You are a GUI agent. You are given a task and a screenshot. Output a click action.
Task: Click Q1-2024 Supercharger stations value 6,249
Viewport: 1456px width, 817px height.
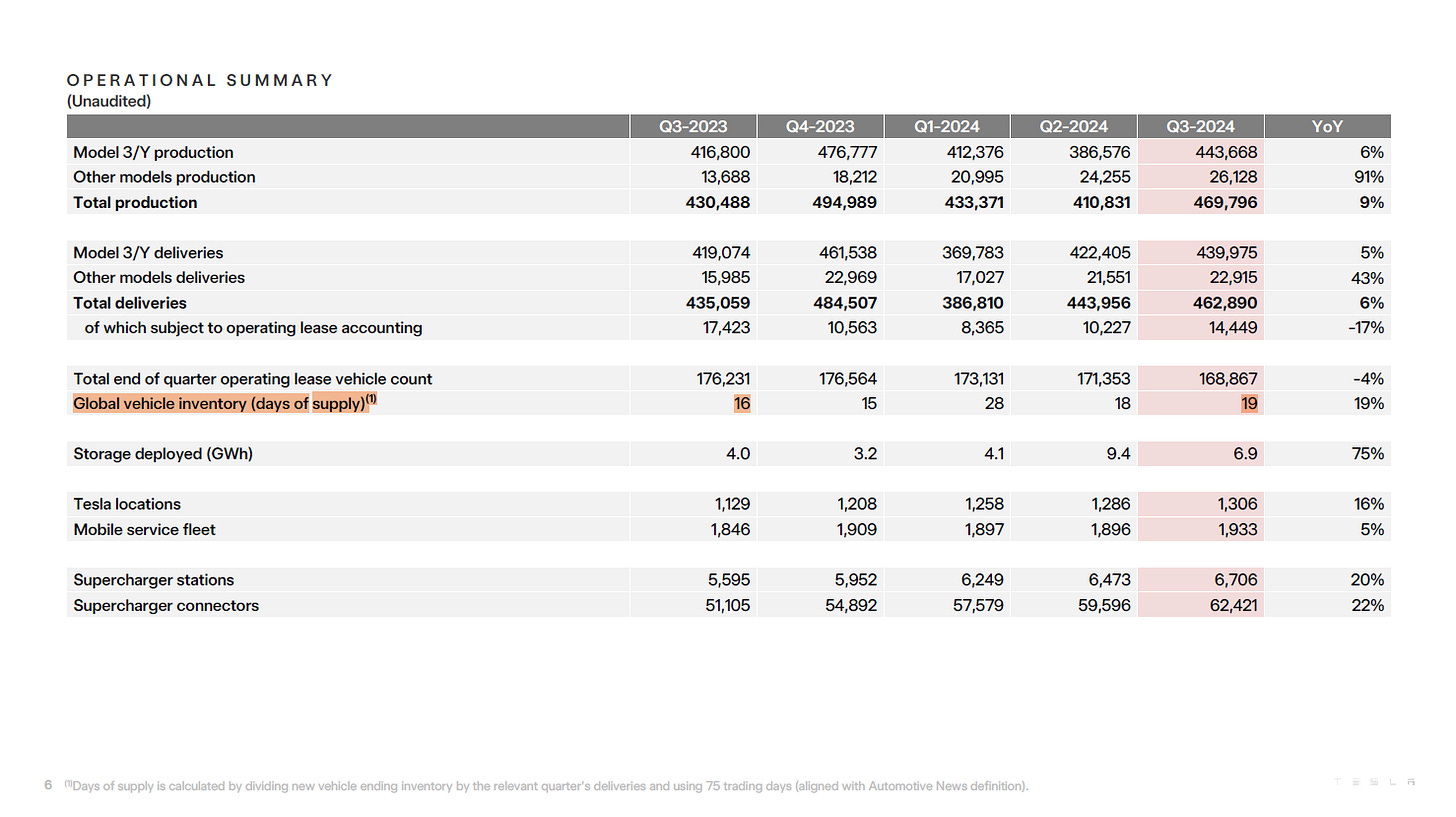coord(982,580)
